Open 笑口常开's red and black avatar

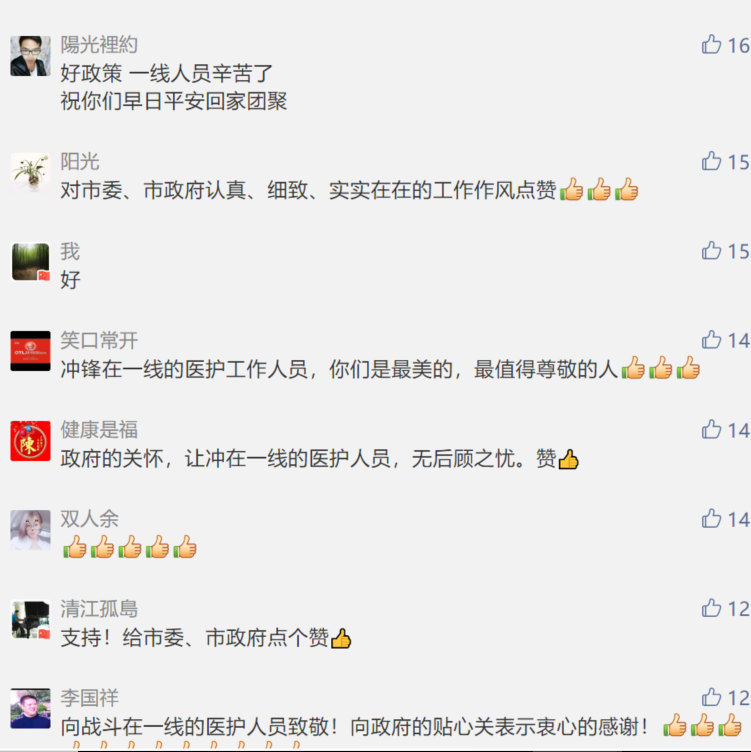pos(30,351)
